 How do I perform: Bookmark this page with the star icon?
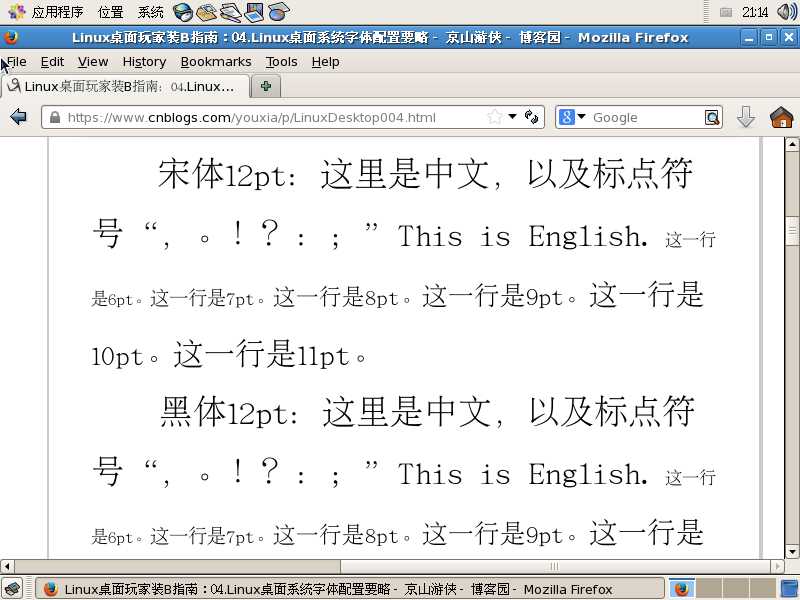(494, 117)
